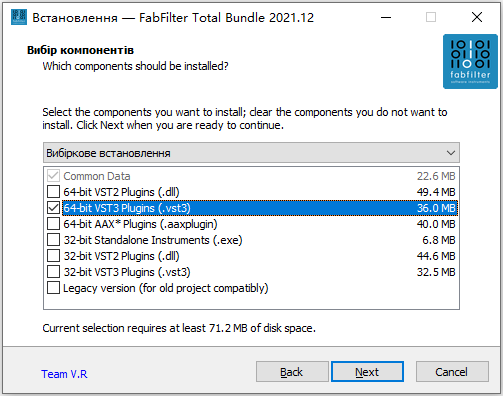The height and width of the screenshot is (396, 503).
Task: Cancel the installation
Action: point(452,372)
